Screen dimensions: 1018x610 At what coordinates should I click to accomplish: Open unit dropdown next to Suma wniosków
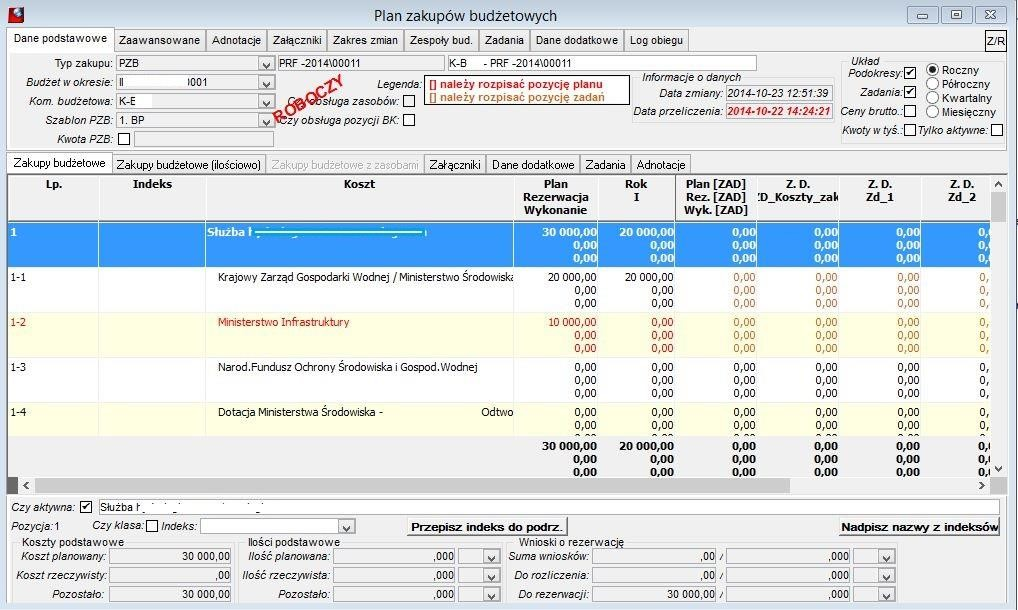point(886,556)
